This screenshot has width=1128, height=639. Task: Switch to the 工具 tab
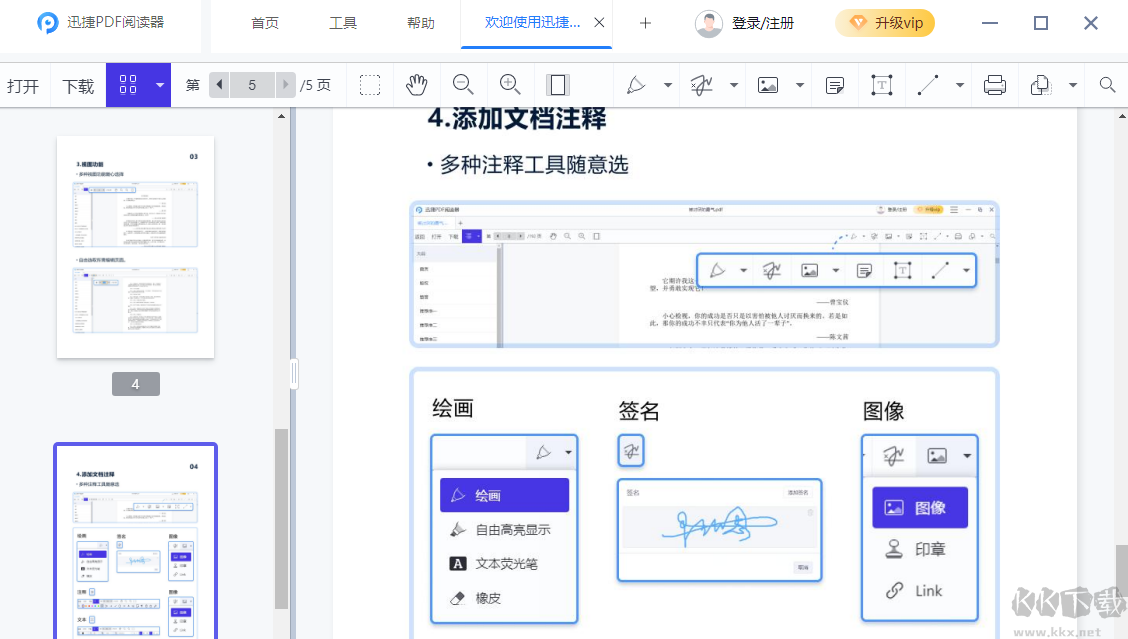[343, 23]
